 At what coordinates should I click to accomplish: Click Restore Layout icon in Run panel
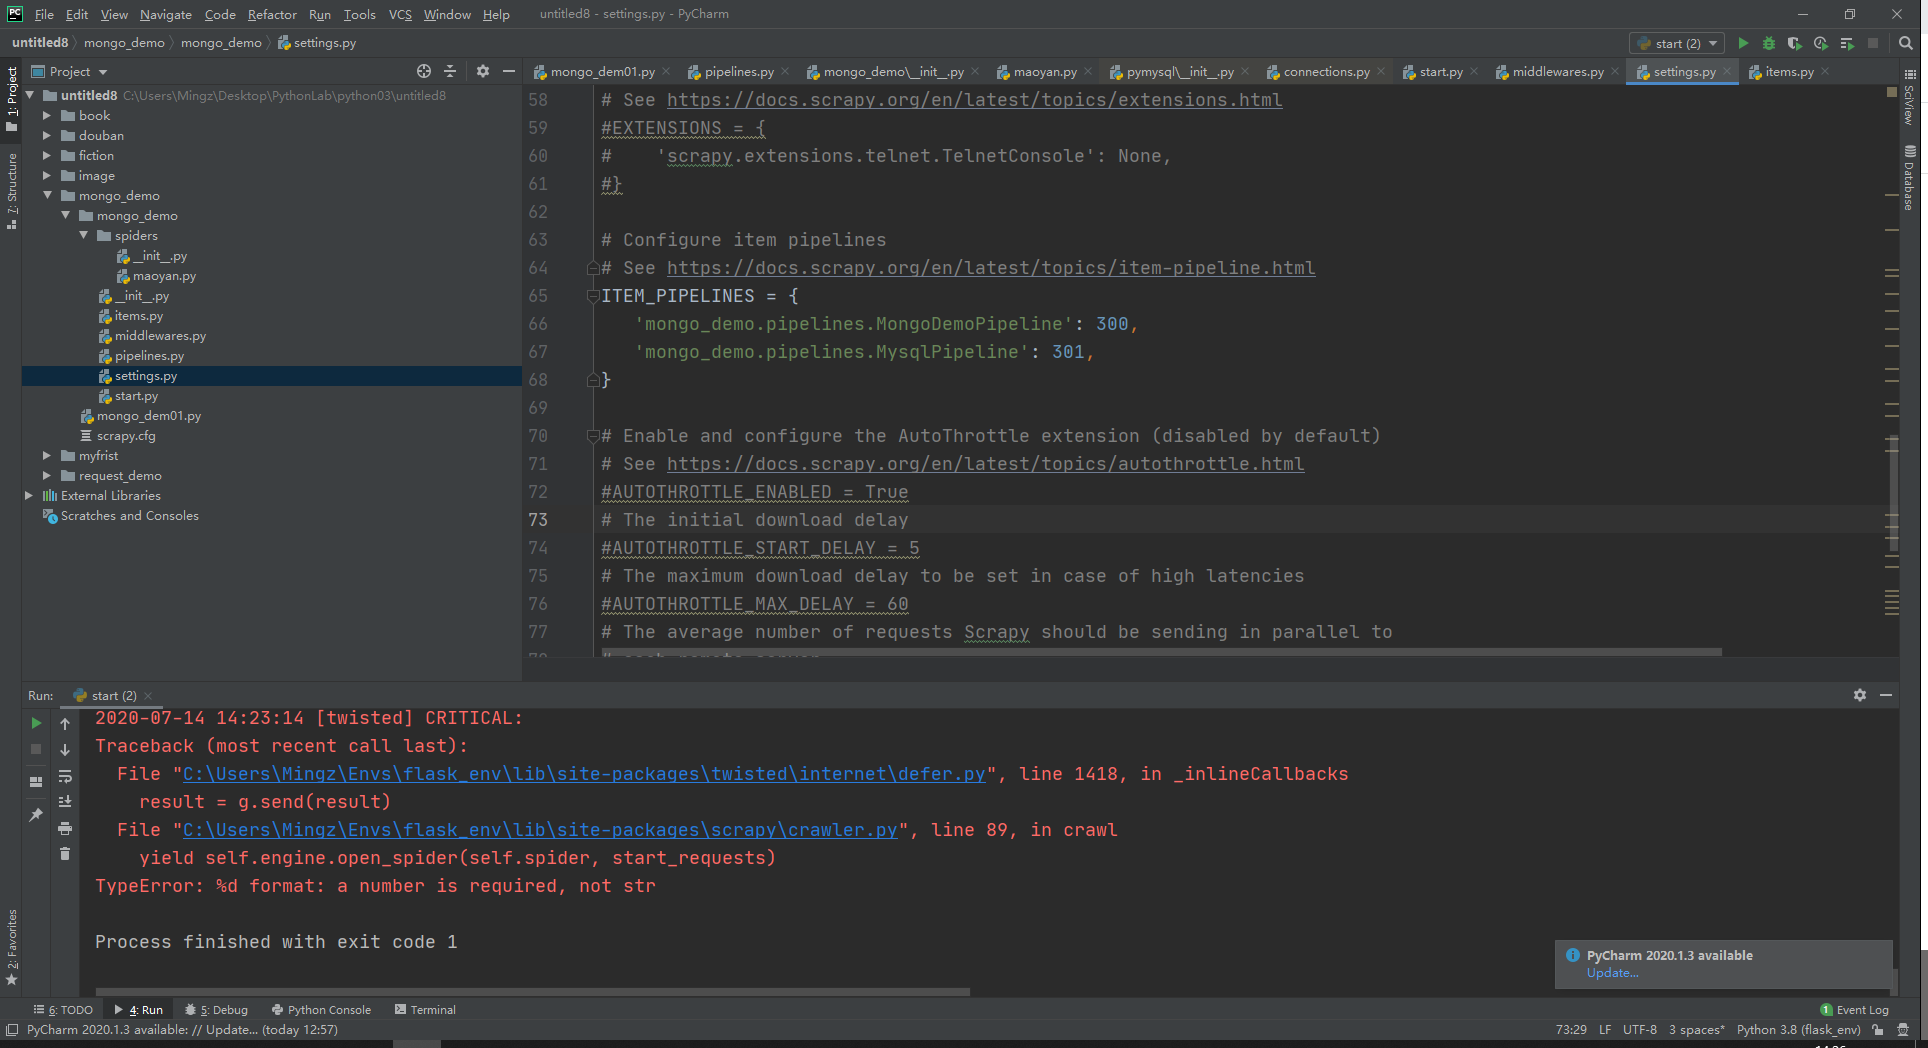click(36, 781)
